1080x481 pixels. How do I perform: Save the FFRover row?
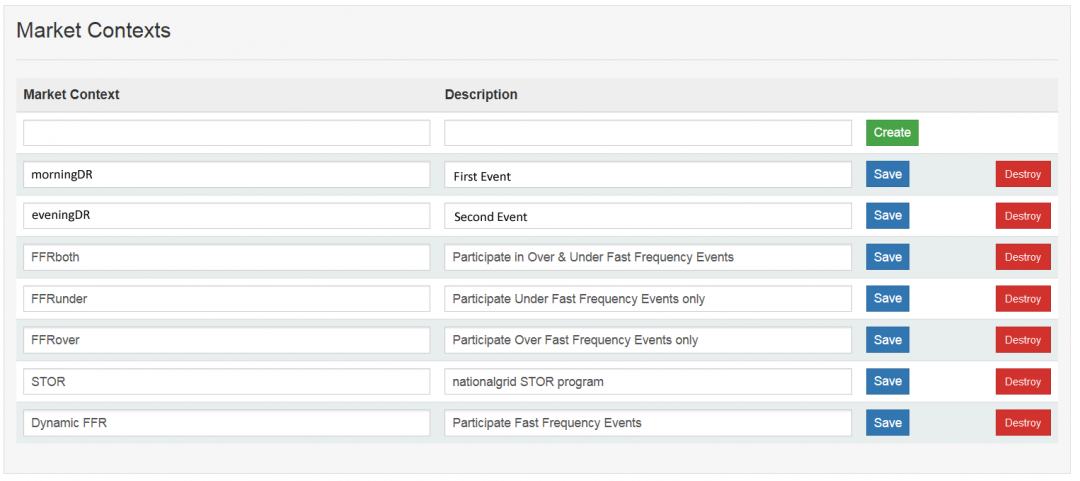887,340
